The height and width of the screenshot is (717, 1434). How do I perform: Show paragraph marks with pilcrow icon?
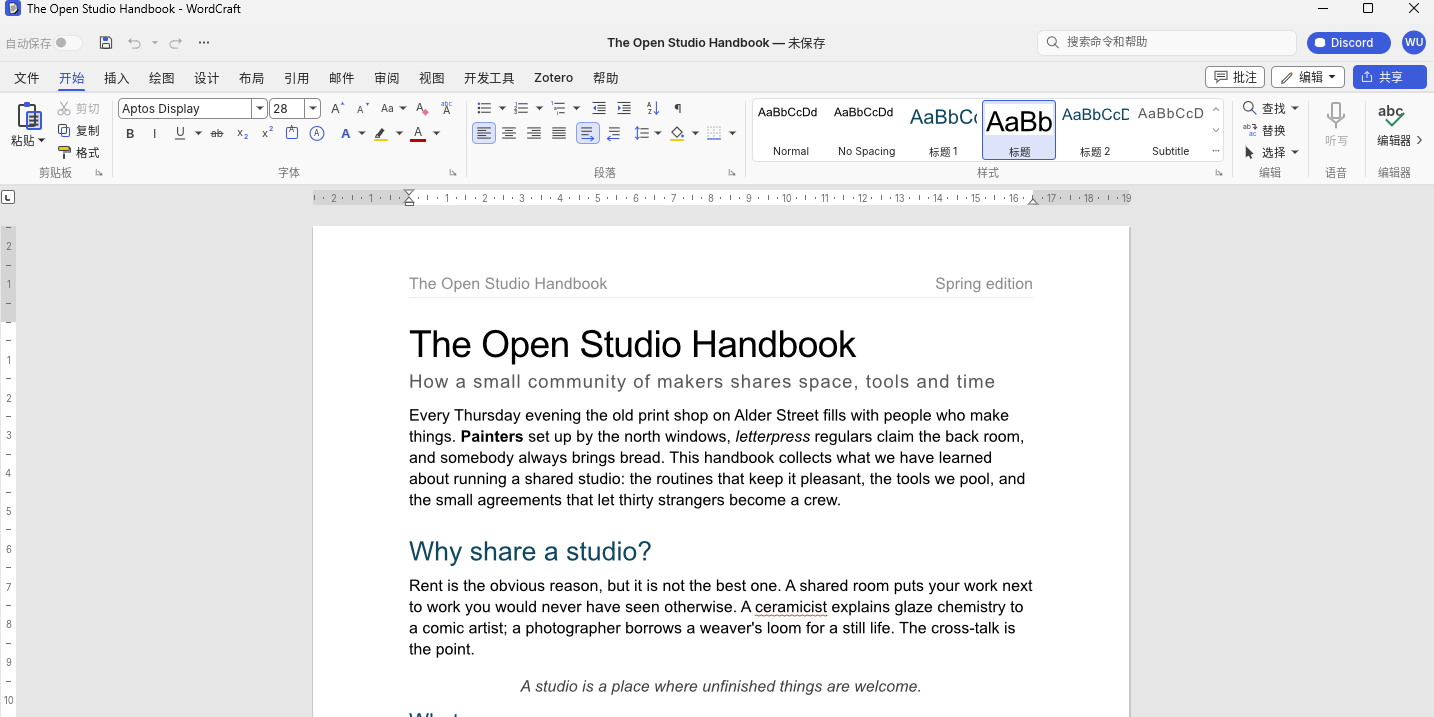pos(678,108)
